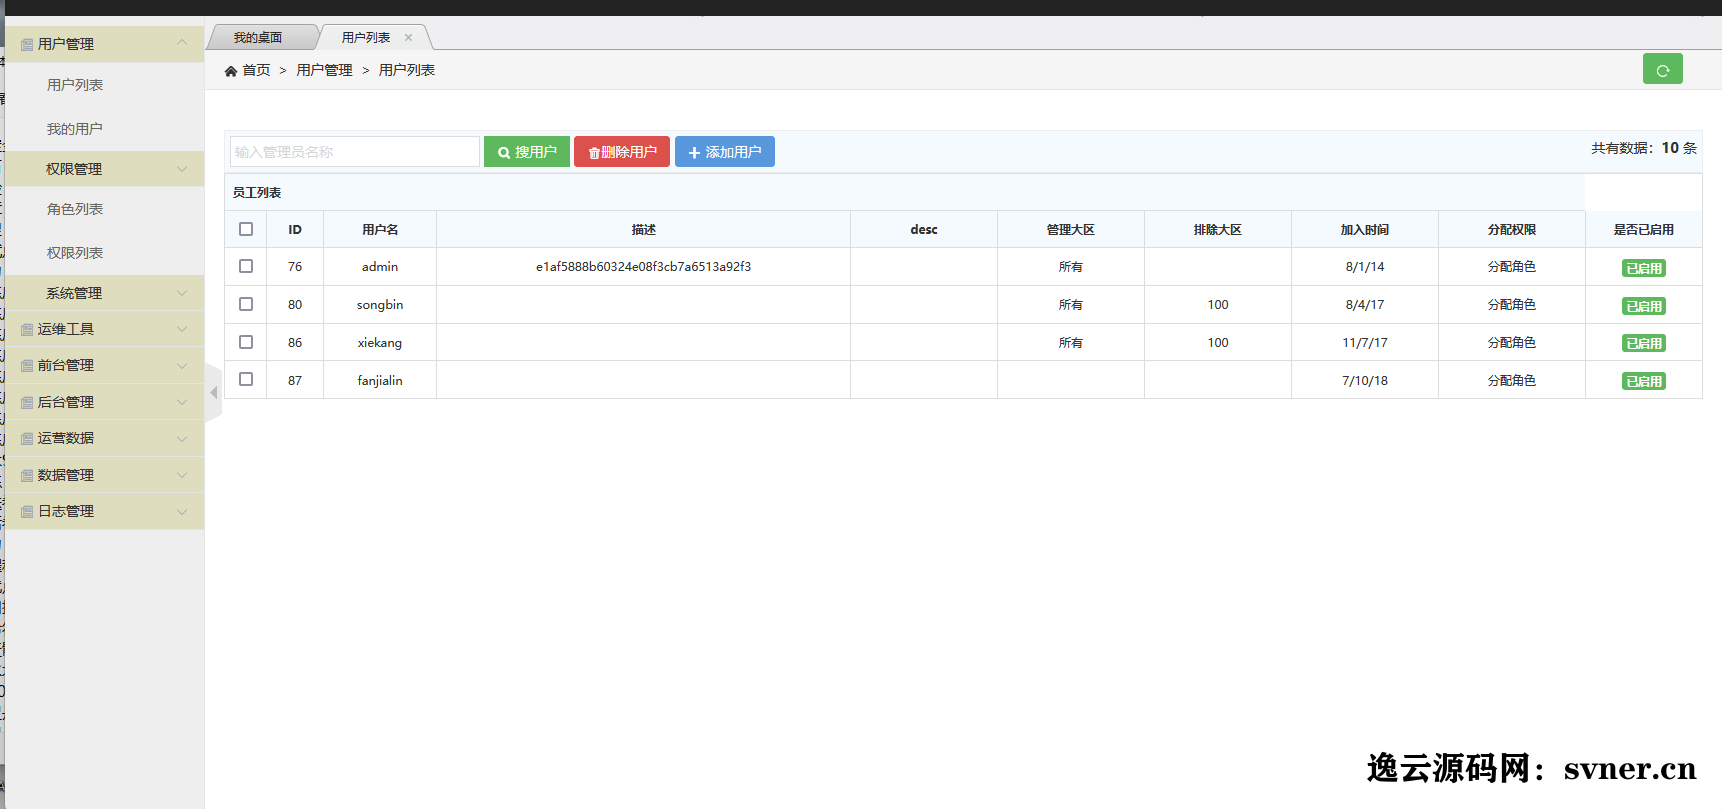Expand the 数据管理 section chevron
This screenshot has width=1722, height=809.
182,475
